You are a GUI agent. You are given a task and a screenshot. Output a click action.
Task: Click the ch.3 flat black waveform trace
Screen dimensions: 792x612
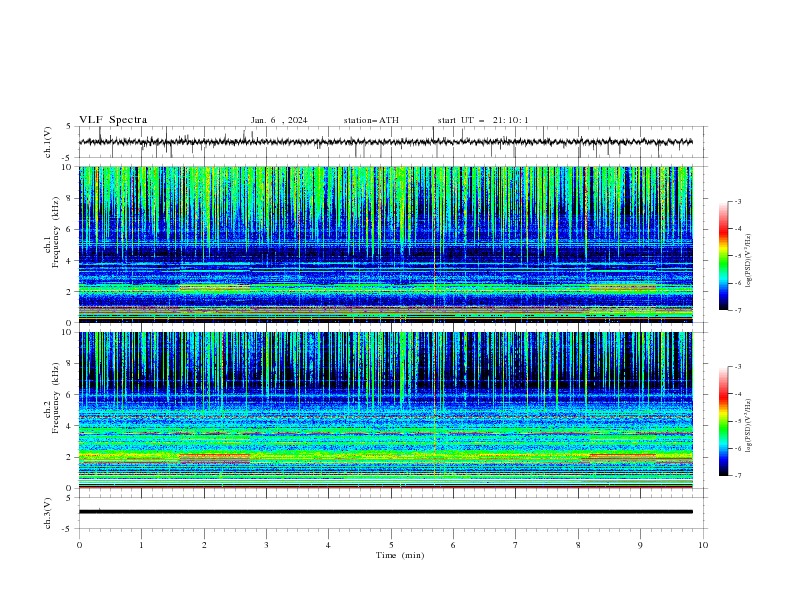coord(385,512)
